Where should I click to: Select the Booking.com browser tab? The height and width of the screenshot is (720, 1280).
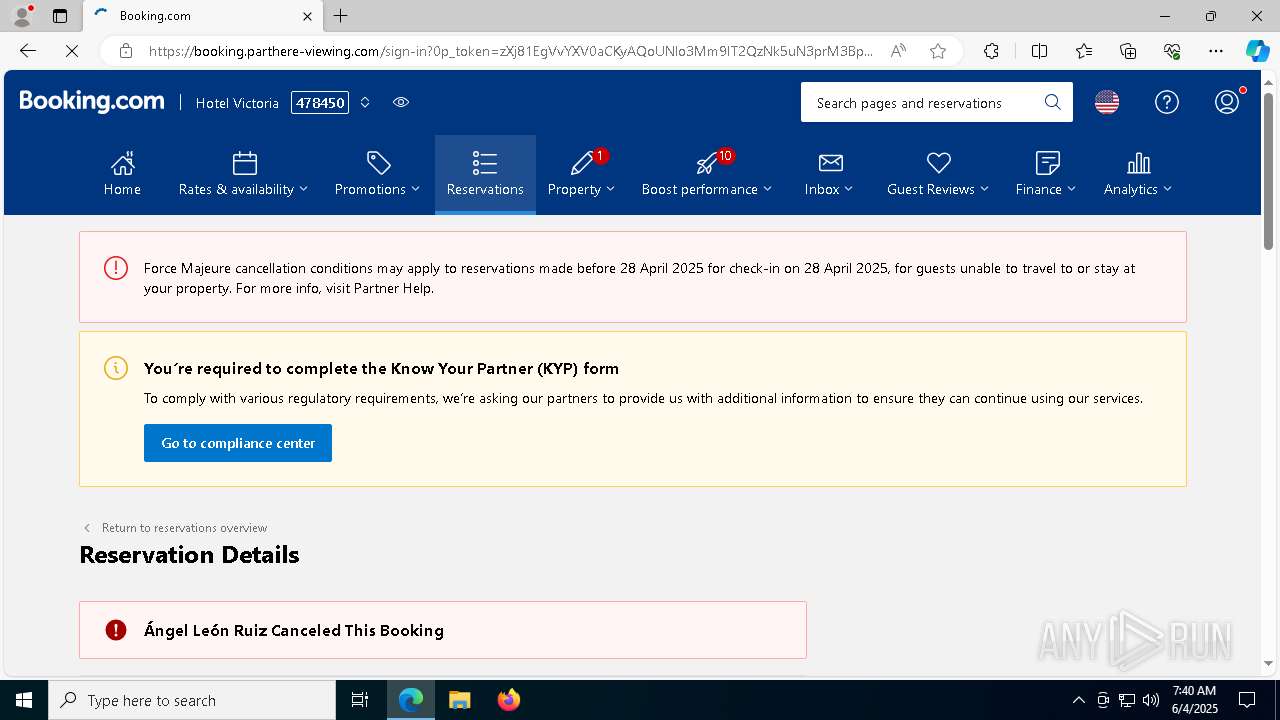point(202,16)
